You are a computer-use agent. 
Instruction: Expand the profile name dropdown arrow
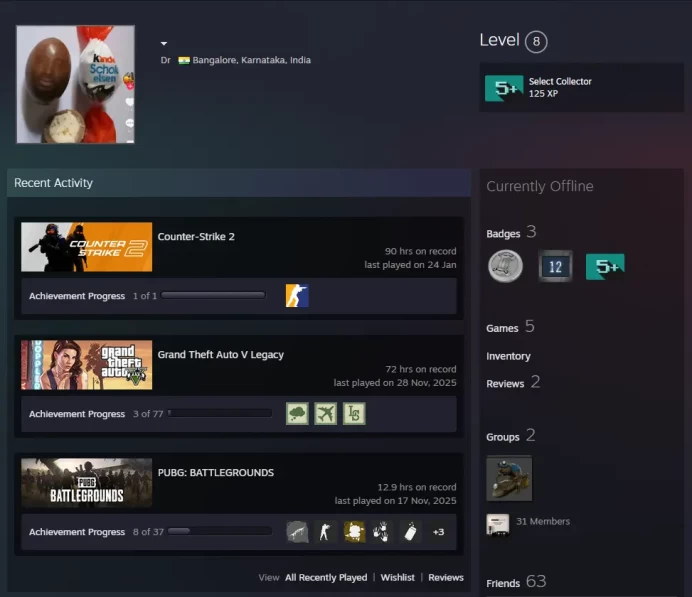164,44
